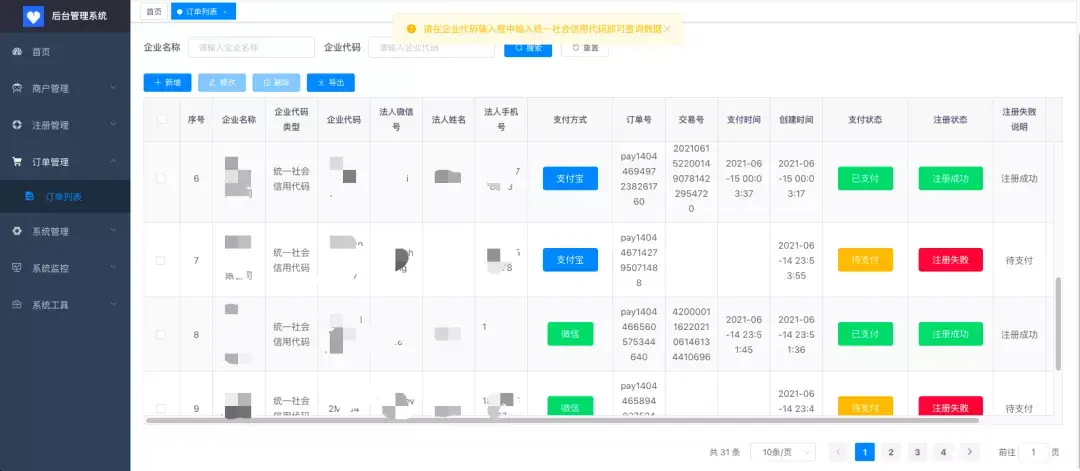1080x471 pixels.
Task: Go to page 4
Action: point(943,452)
